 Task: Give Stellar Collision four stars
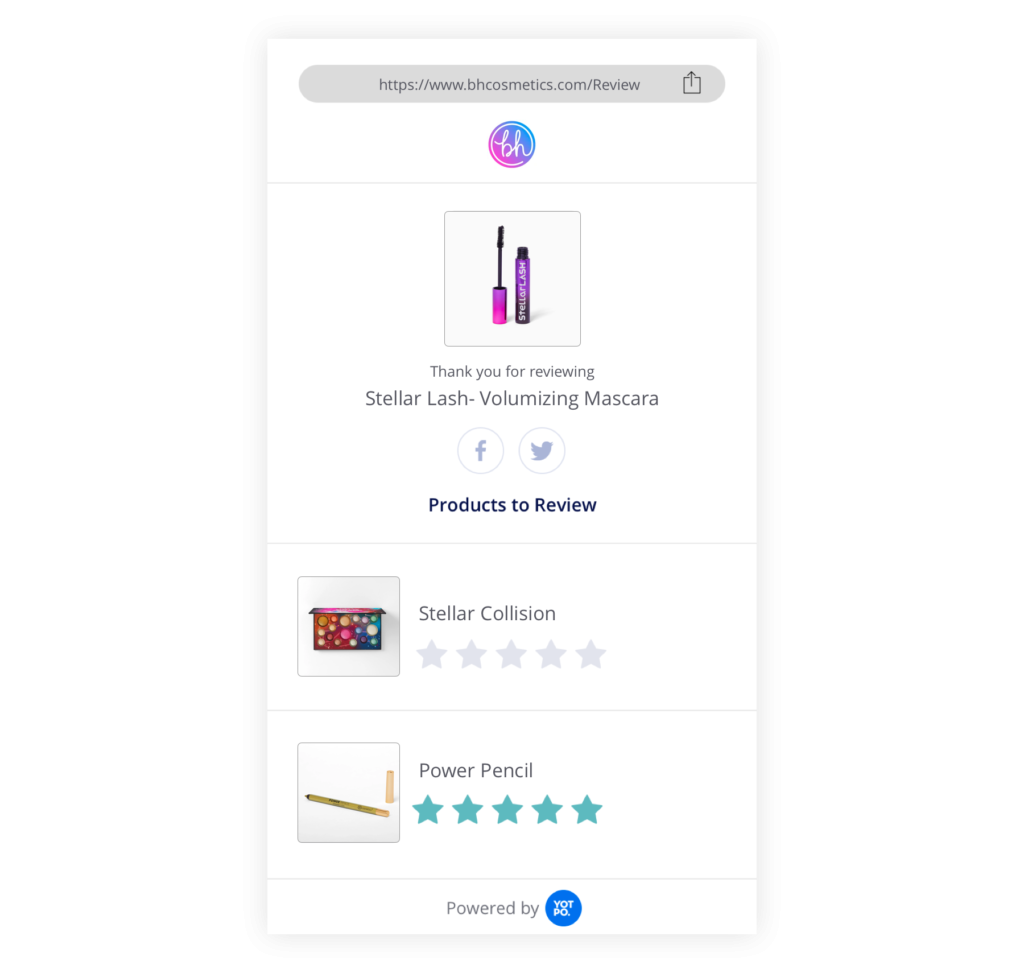tap(551, 654)
